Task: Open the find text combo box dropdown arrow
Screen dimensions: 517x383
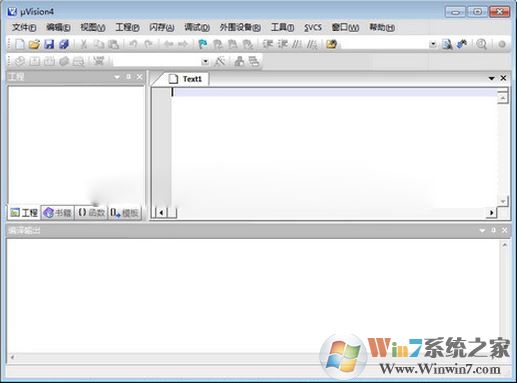Action: pos(433,44)
